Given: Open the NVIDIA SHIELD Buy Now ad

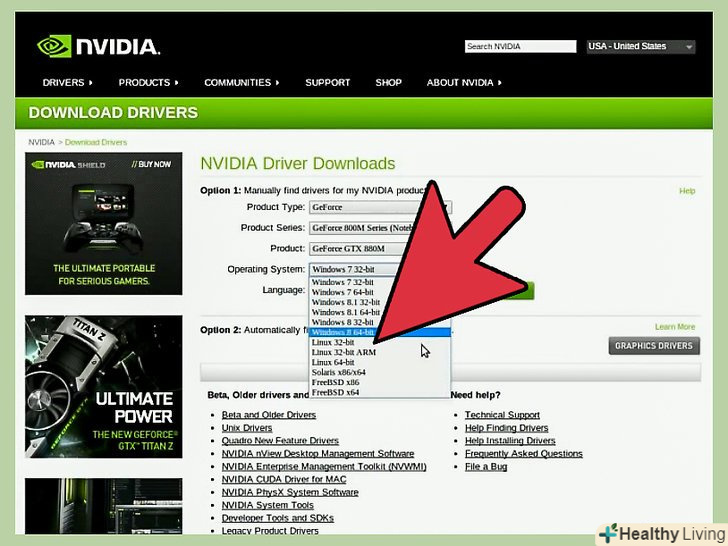Looking at the screenshot, I should click(104, 224).
